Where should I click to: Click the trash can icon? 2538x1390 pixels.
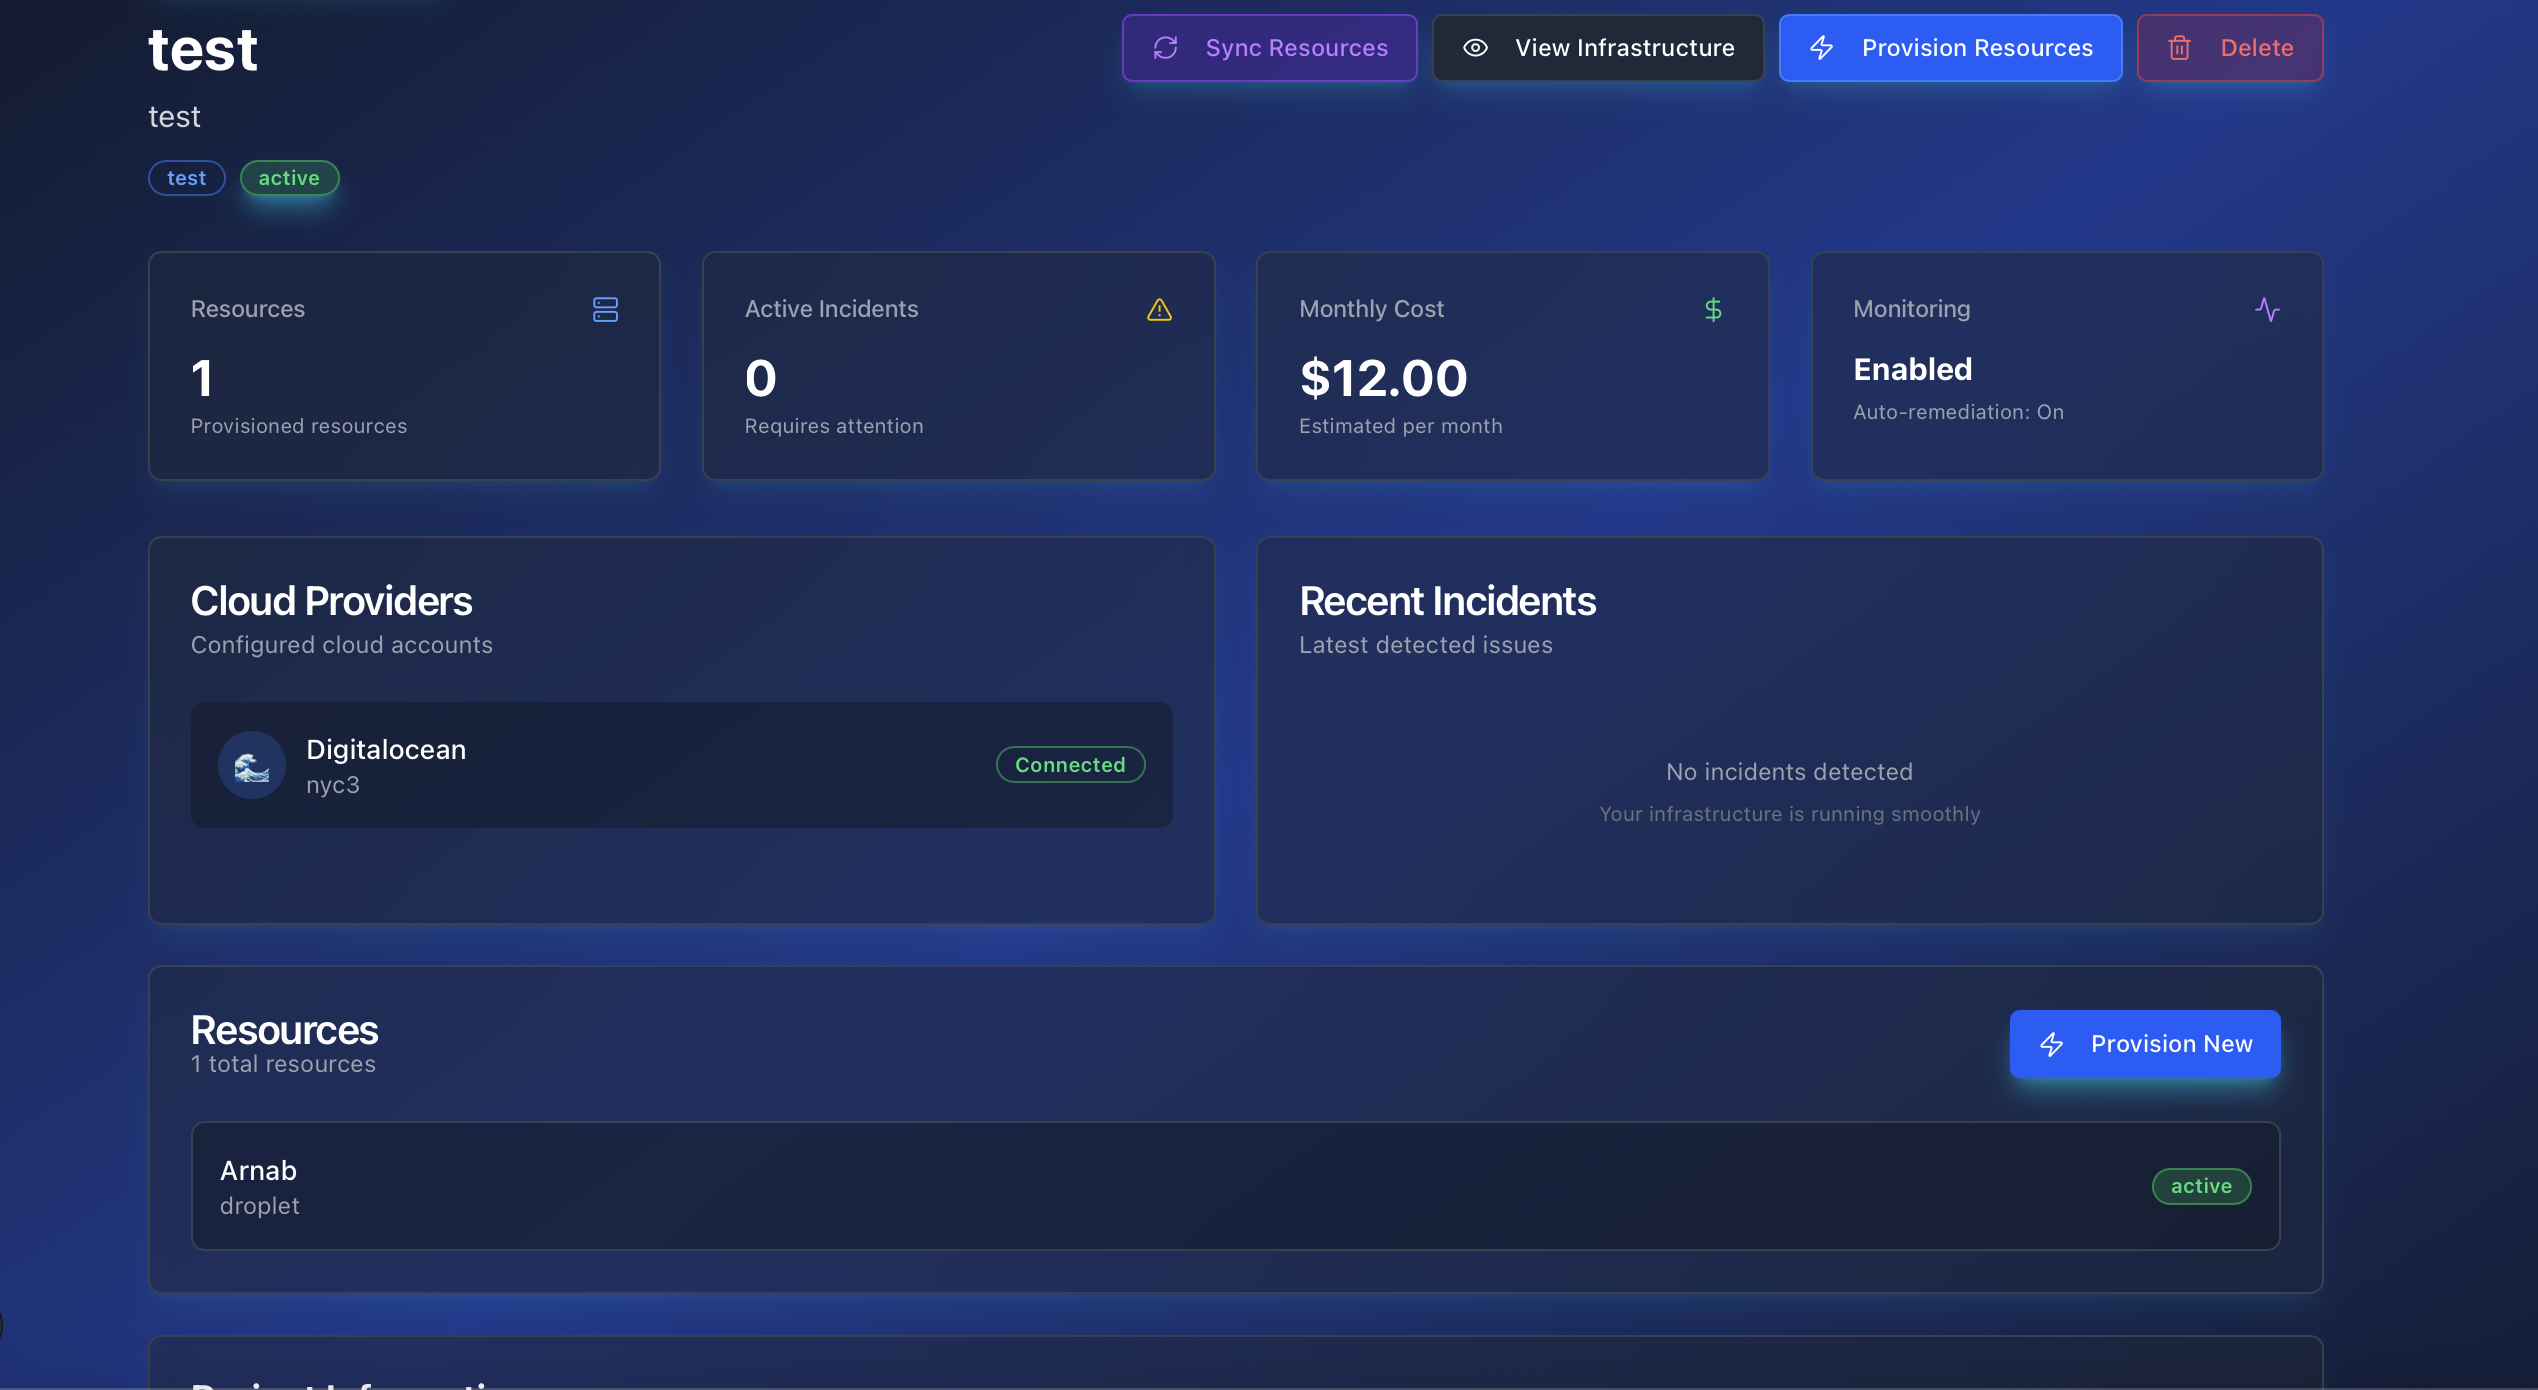coord(2179,48)
